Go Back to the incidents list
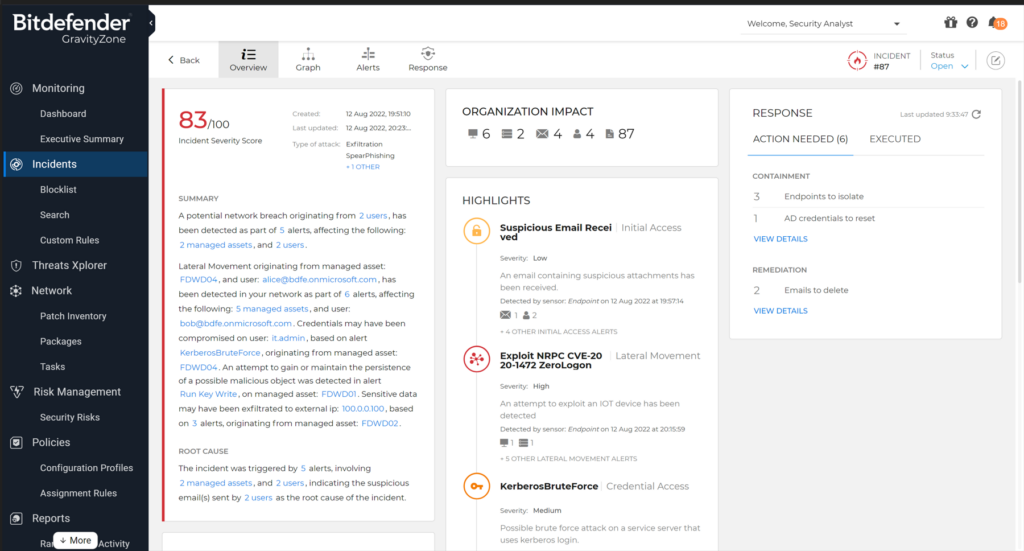 (x=184, y=60)
